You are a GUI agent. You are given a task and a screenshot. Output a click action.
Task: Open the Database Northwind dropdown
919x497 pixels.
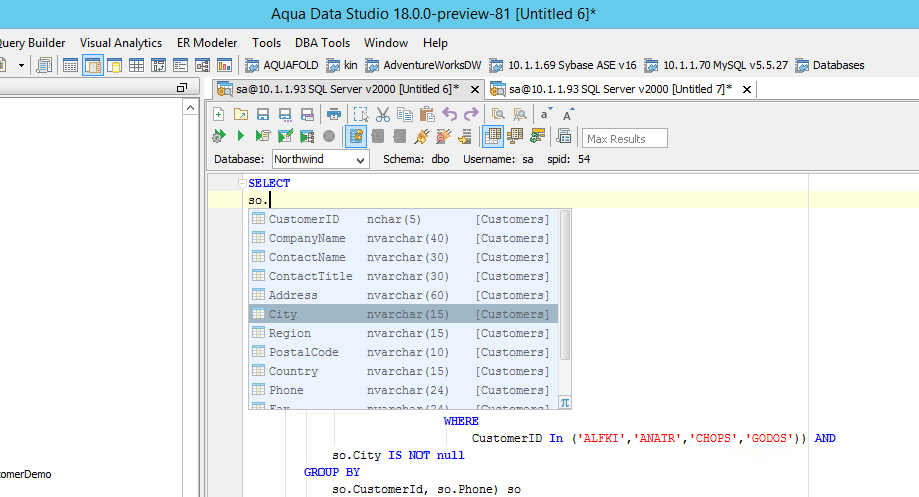click(321, 159)
